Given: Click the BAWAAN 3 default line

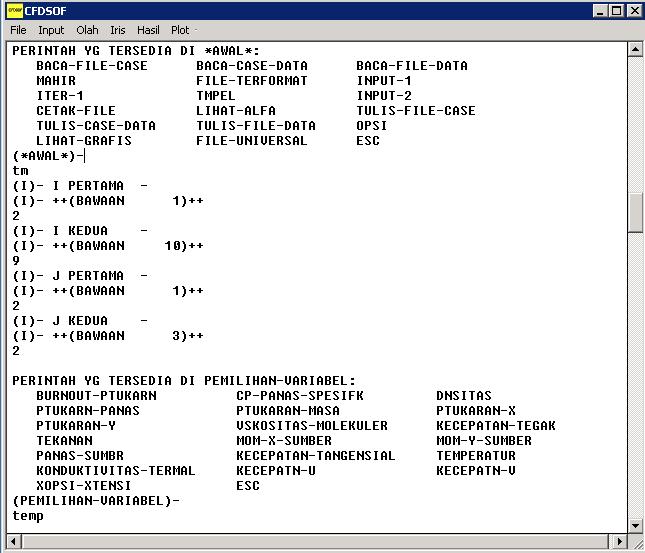Looking at the screenshot, I should point(108,336).
